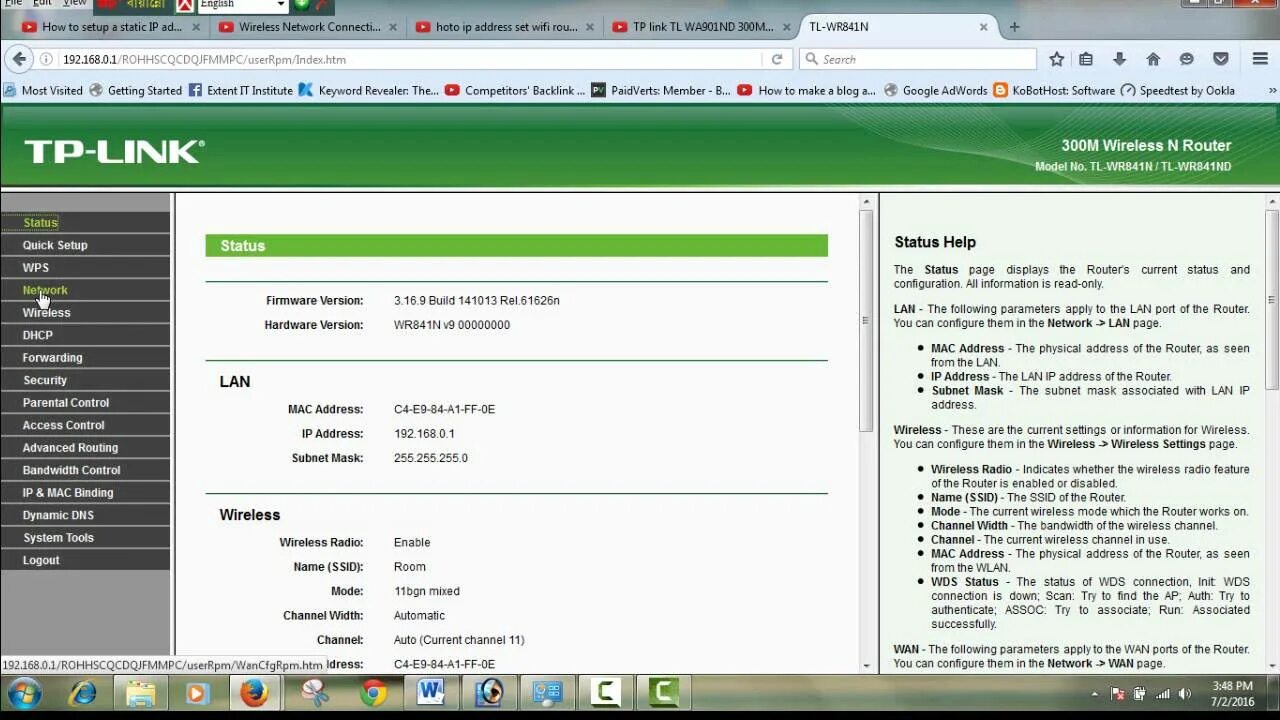Image resolution: width=1280 pixels, height=720 pixels.
Task: Open Most Visited bookmarks folder
Action: click(44, 90)
